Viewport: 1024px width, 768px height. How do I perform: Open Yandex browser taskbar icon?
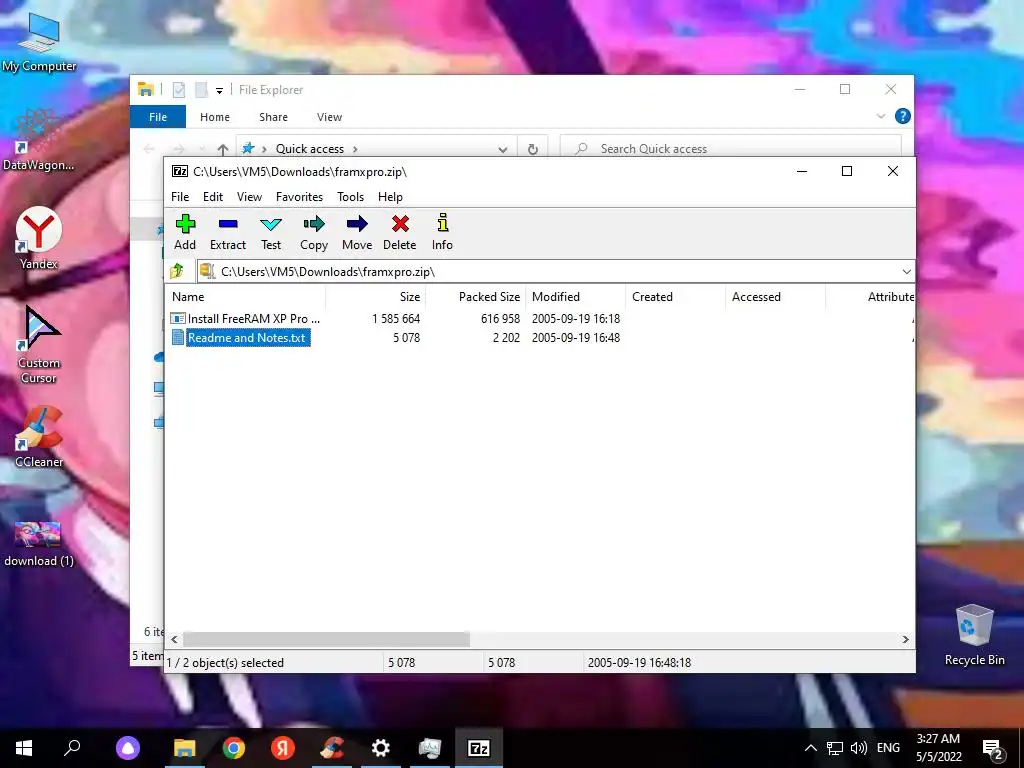[x=283, y=748]
